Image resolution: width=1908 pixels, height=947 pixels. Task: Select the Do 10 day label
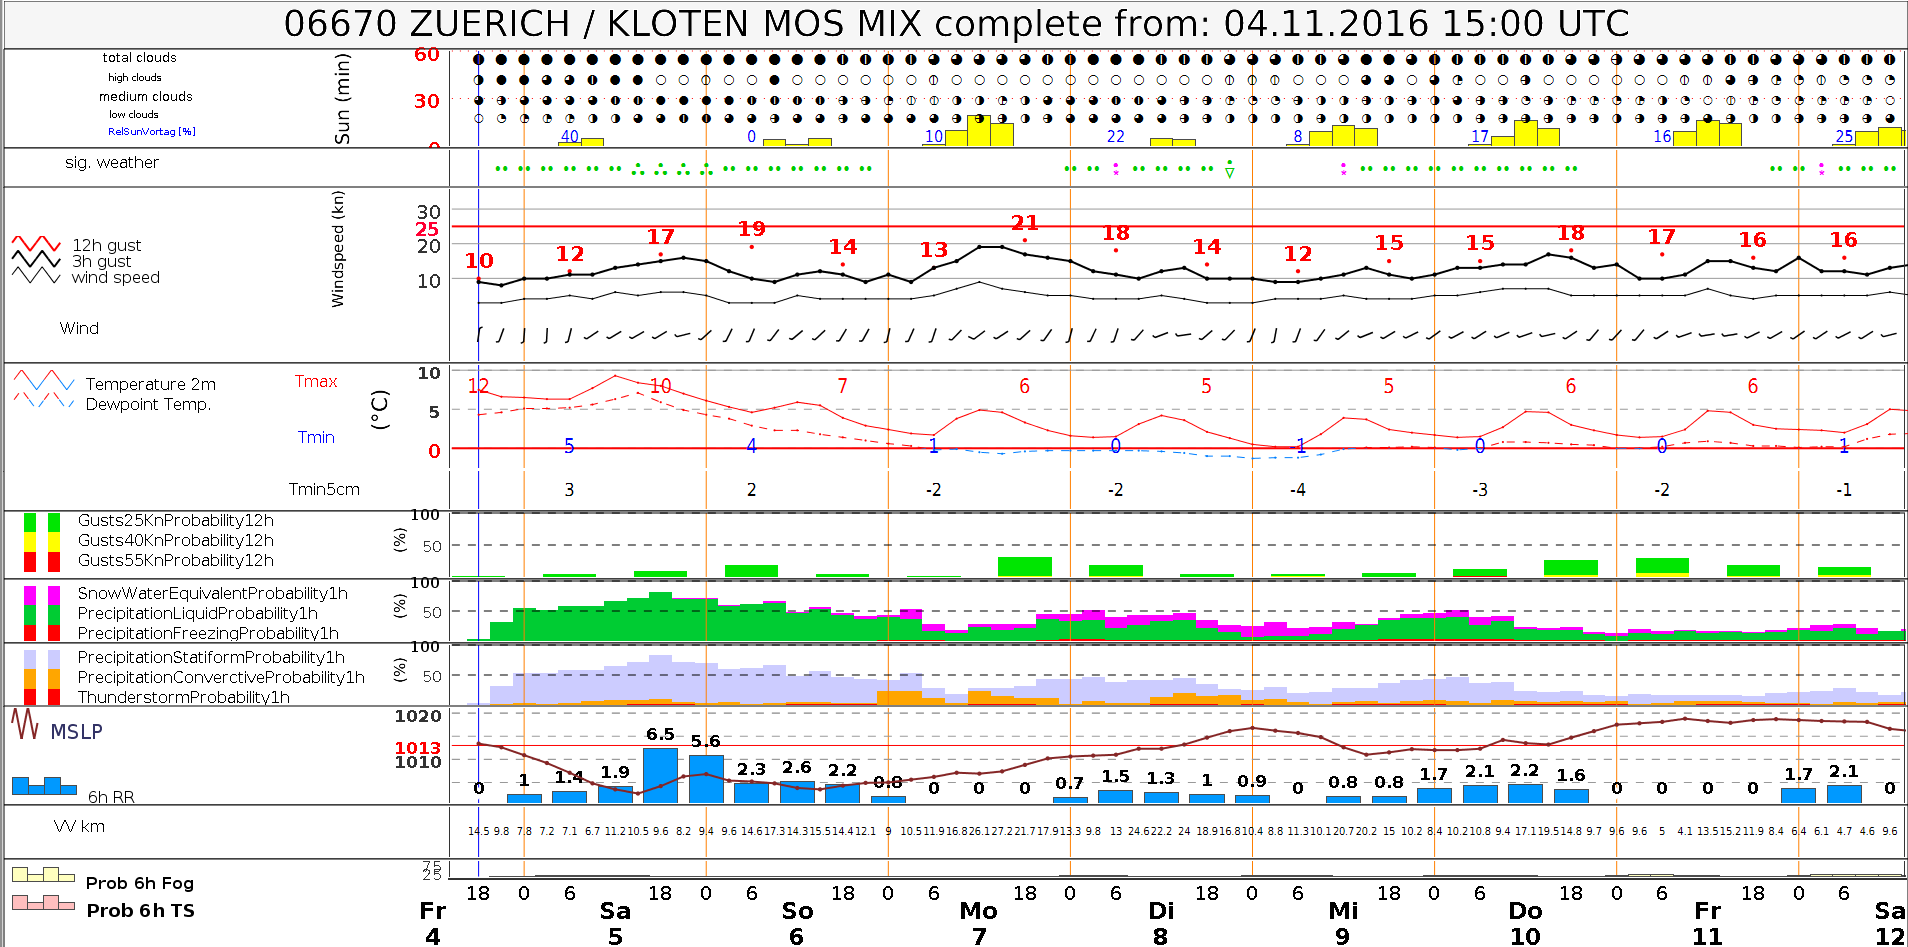point(1525,923)
